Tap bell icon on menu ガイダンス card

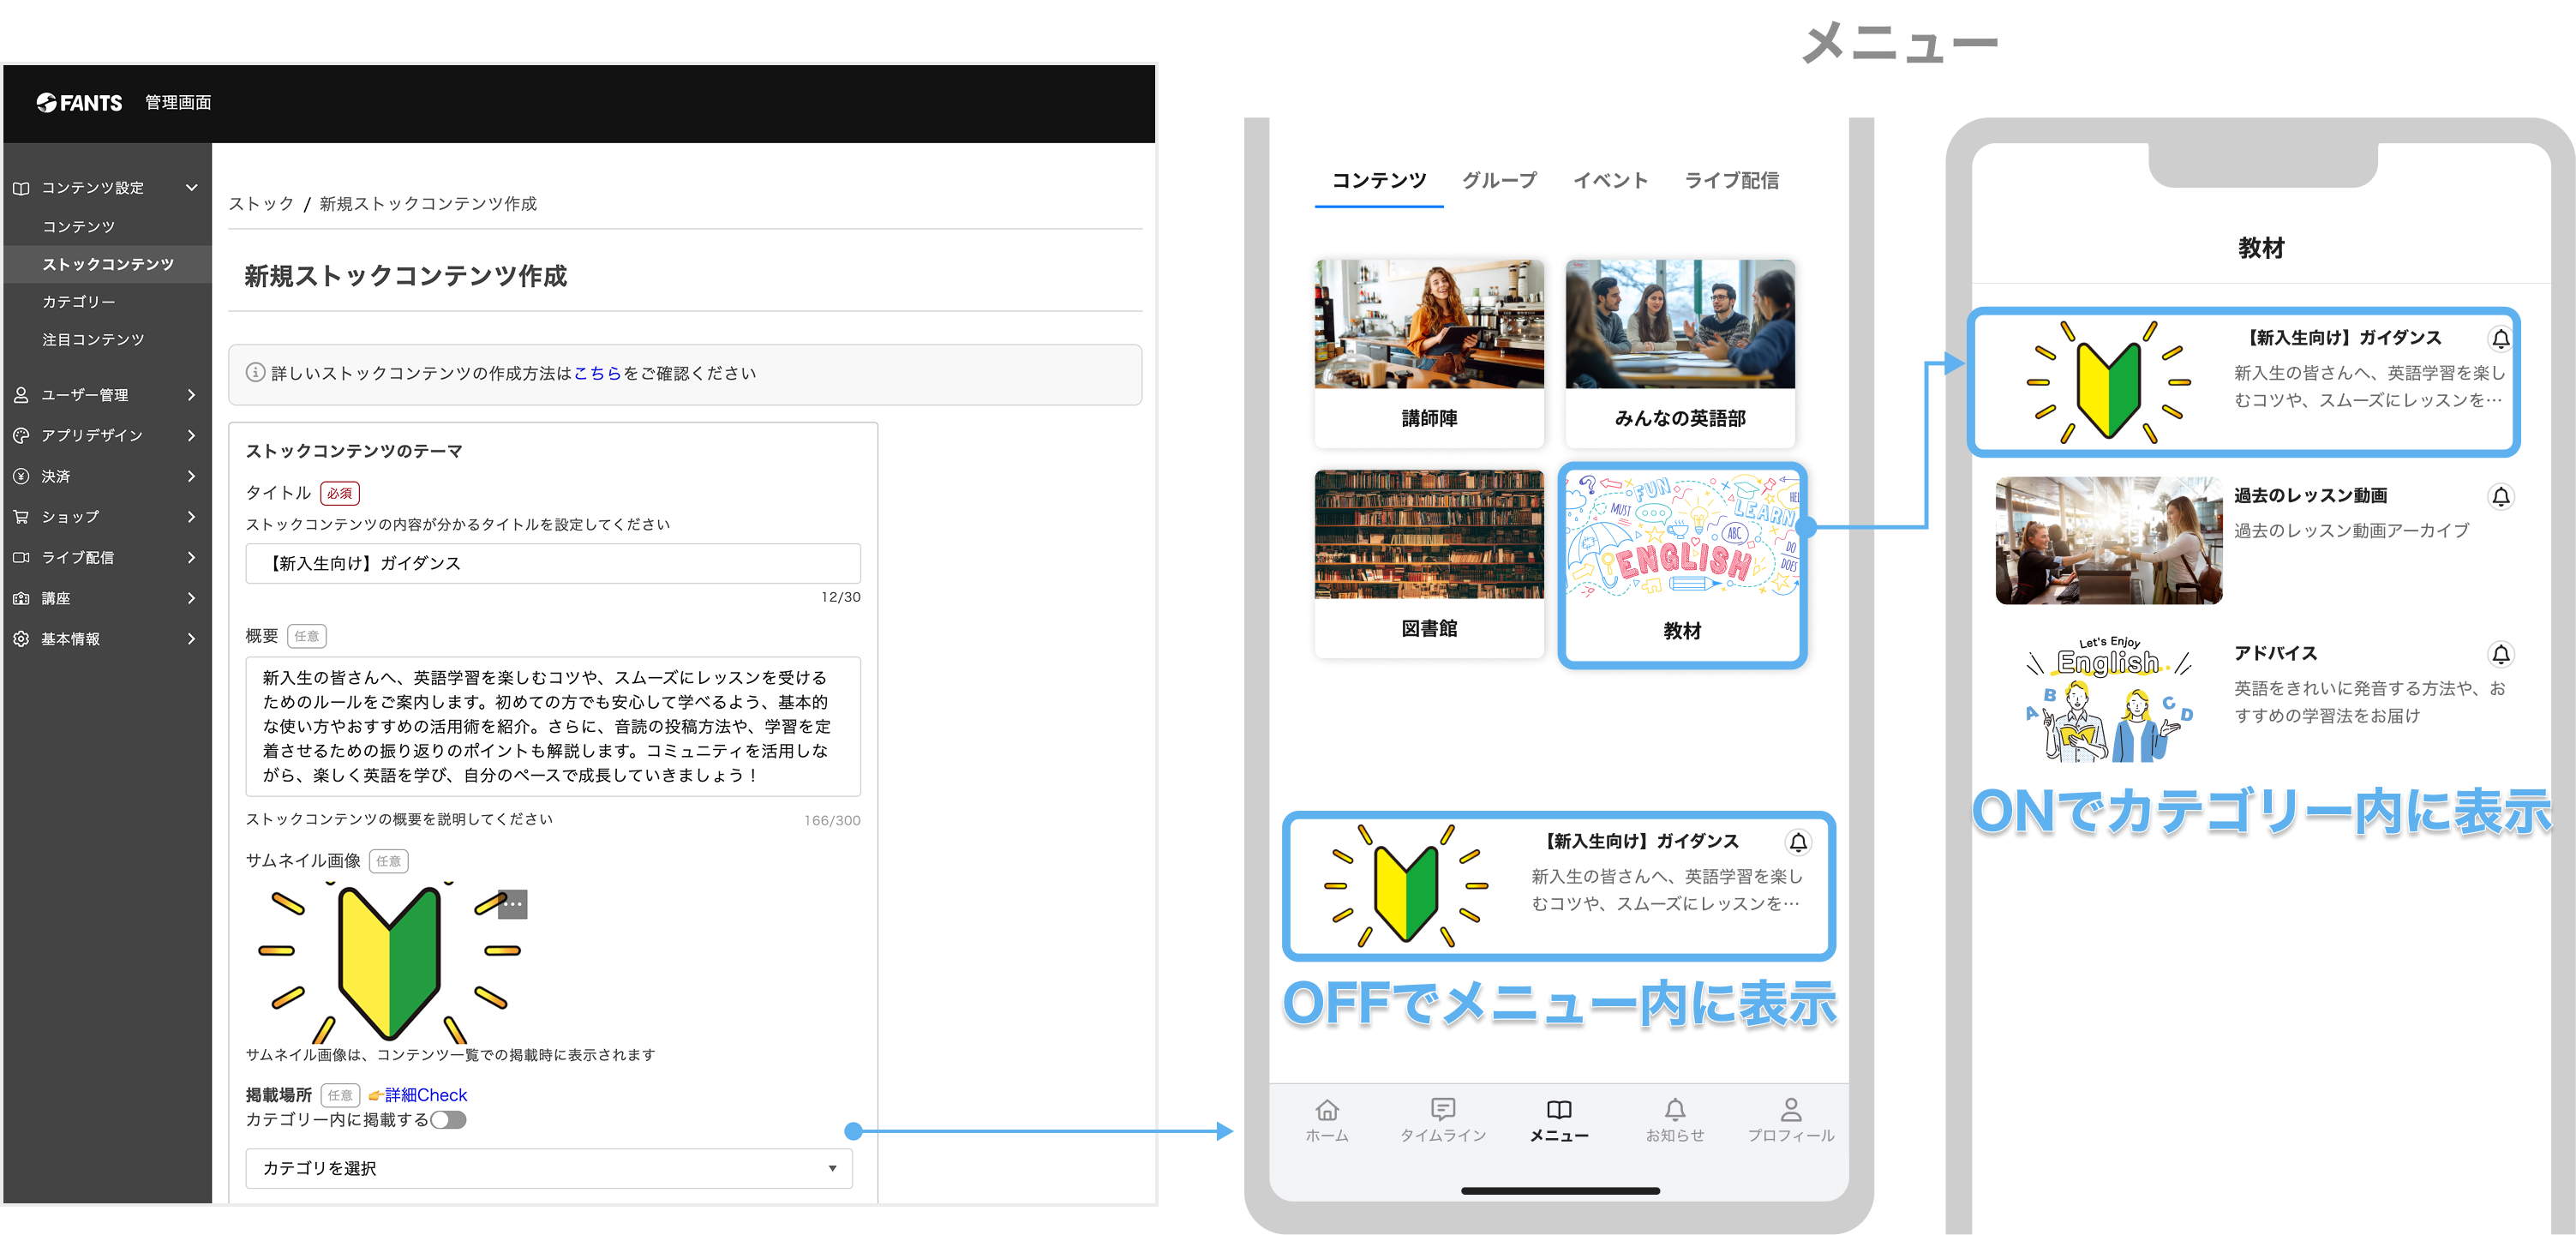(1798, 843)
